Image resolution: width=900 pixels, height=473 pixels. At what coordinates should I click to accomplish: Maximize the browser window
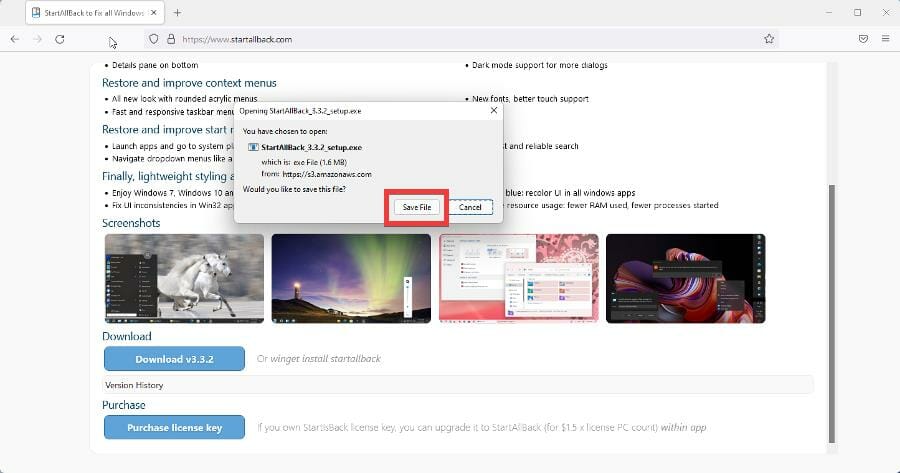pos(858,13)
